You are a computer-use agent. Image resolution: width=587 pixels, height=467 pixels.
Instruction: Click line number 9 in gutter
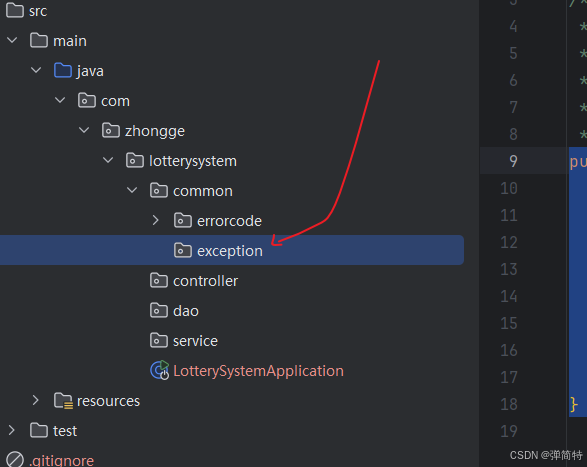(x=513, y=161)
